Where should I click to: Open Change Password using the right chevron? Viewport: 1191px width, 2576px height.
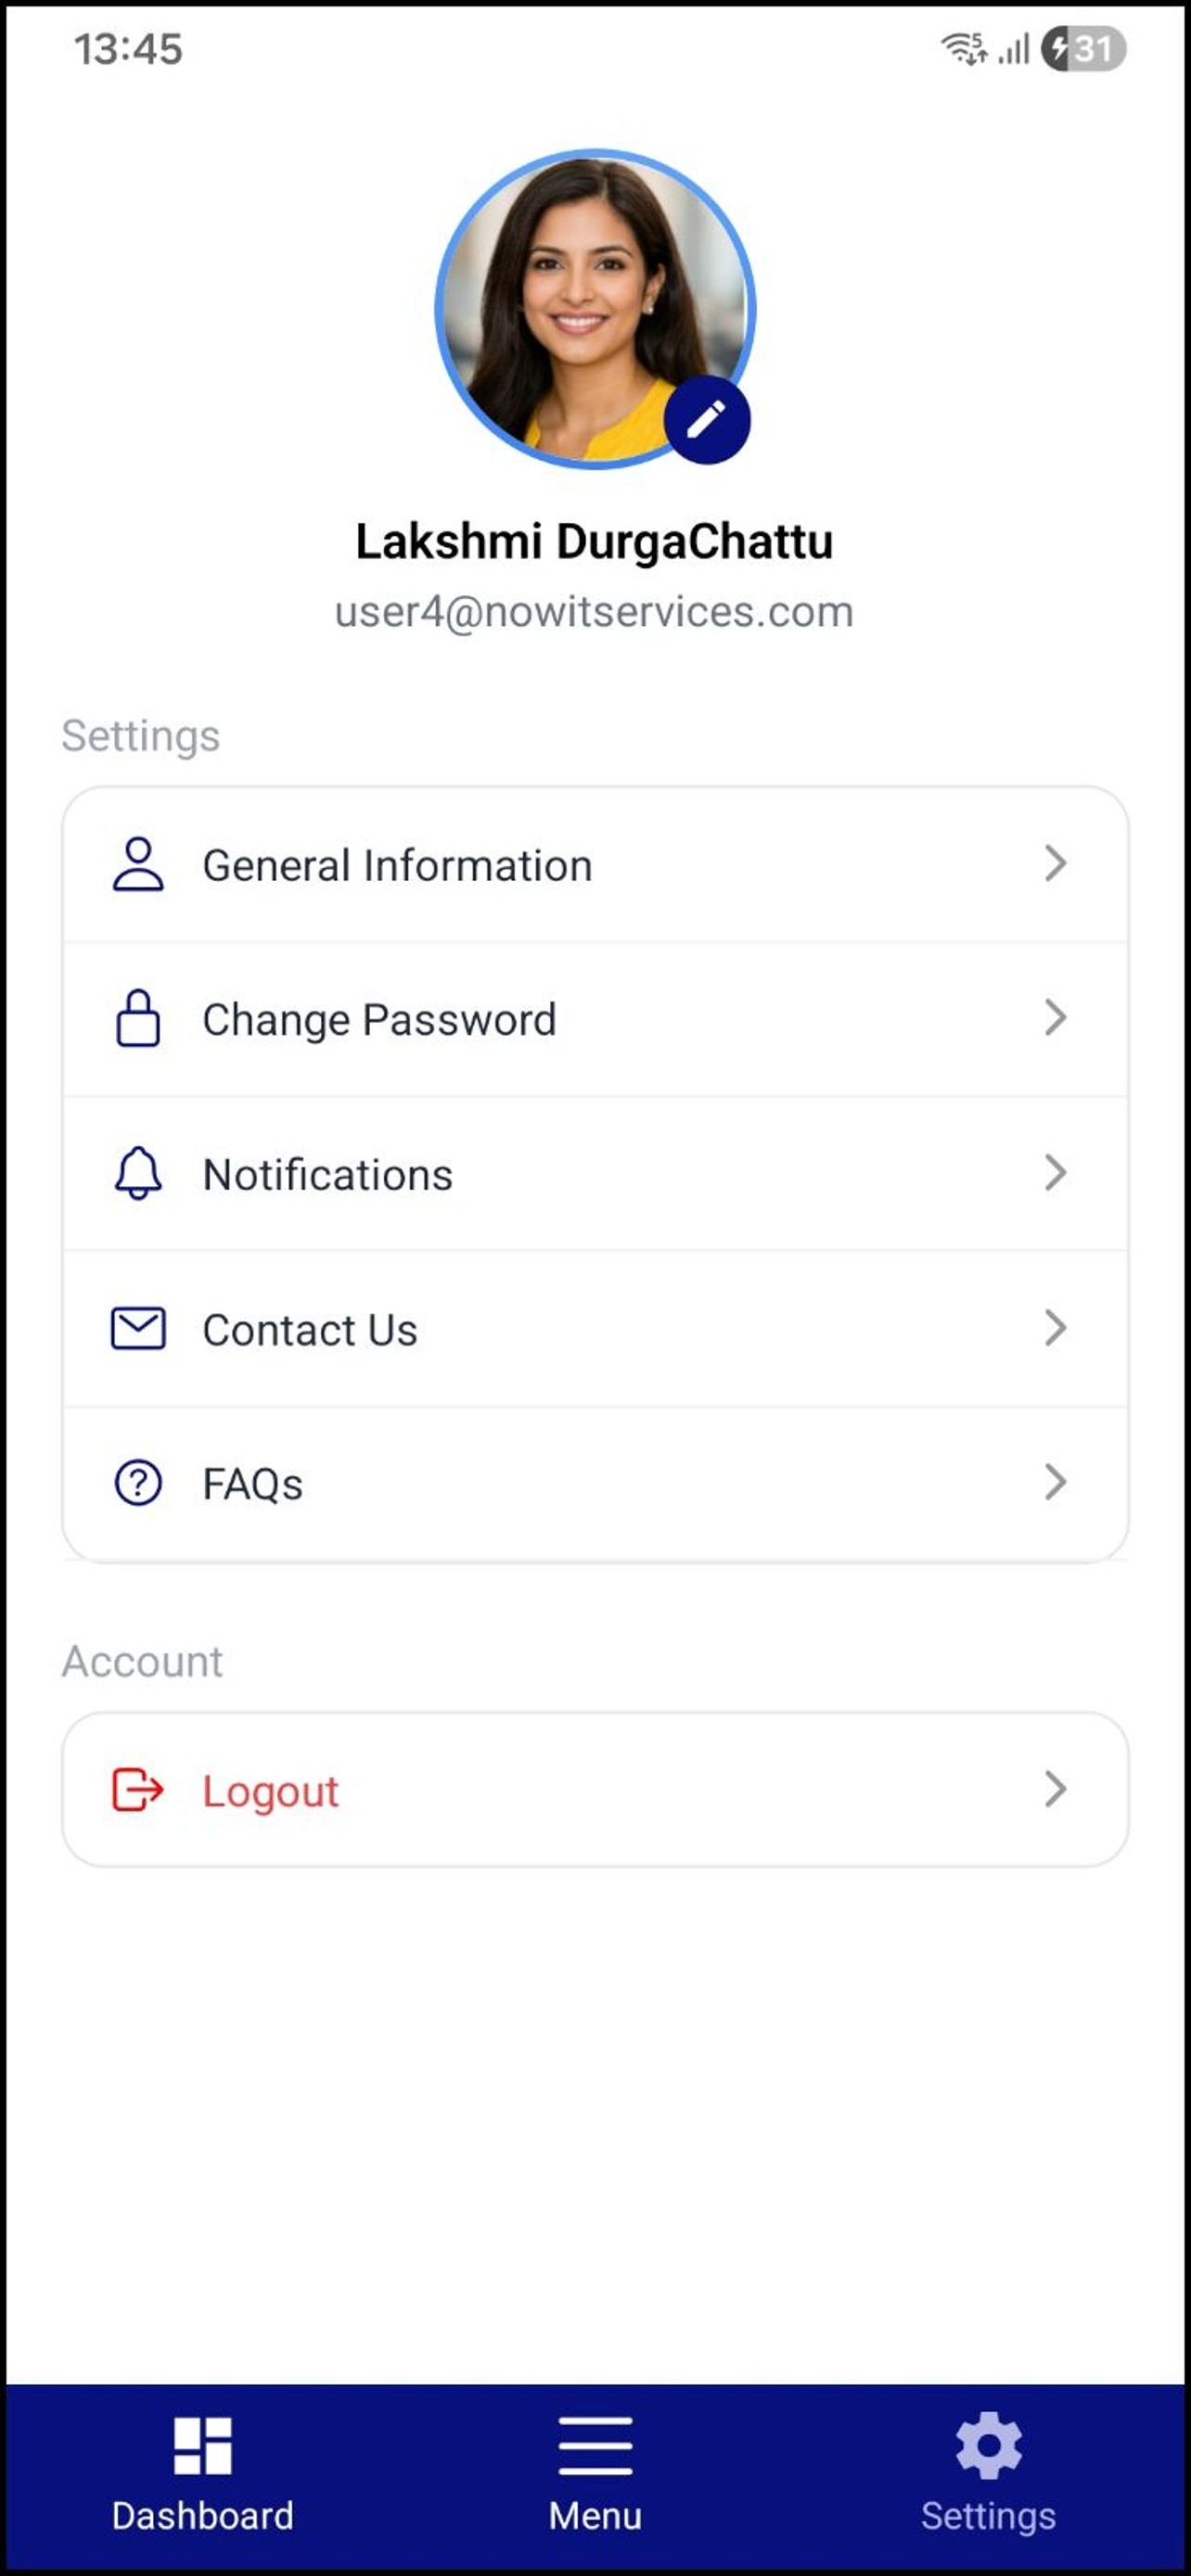[1055, 1018]
